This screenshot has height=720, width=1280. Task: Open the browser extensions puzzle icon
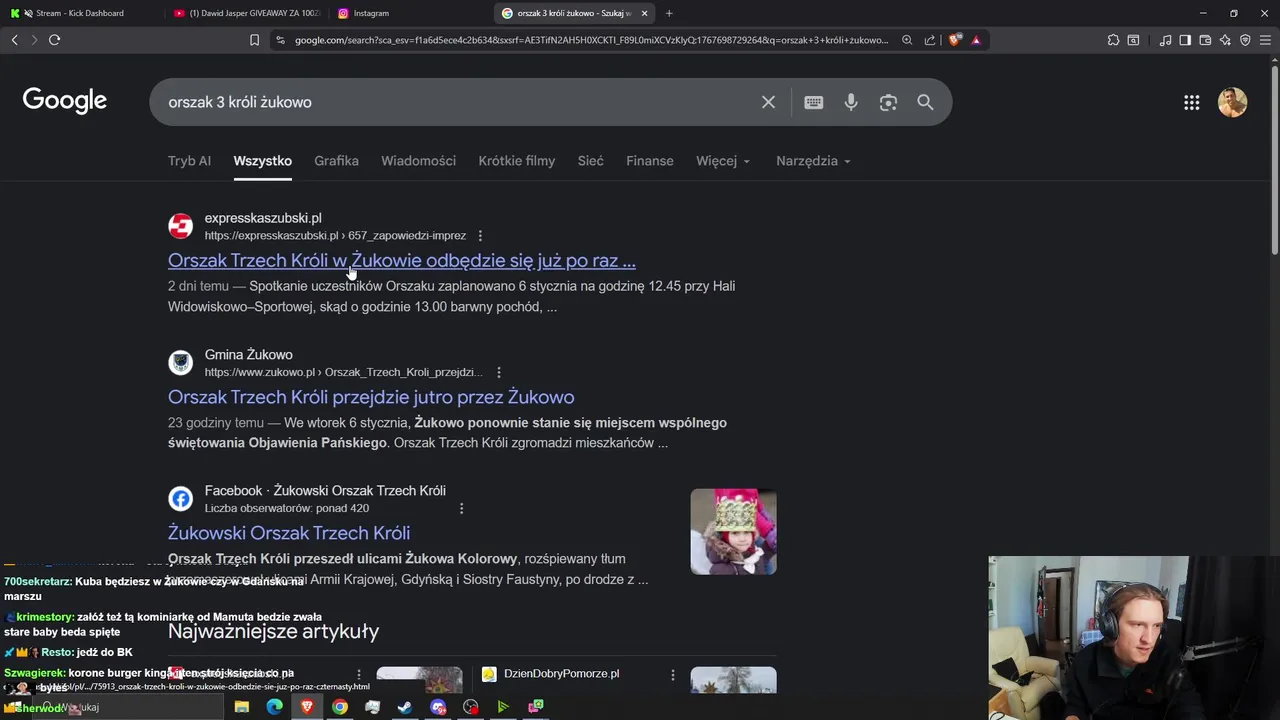pyautogui.click(x=1113, y=40)
